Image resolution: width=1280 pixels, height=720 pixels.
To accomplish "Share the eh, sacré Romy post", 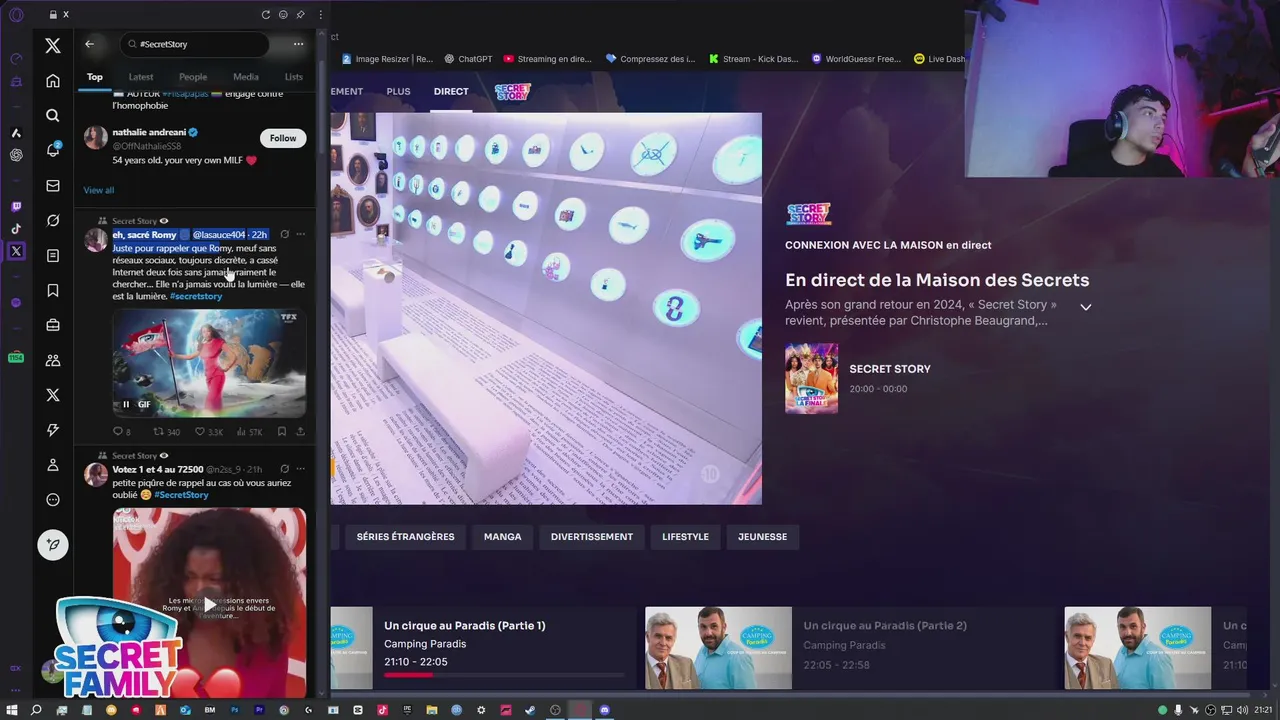I will [301, 432].
